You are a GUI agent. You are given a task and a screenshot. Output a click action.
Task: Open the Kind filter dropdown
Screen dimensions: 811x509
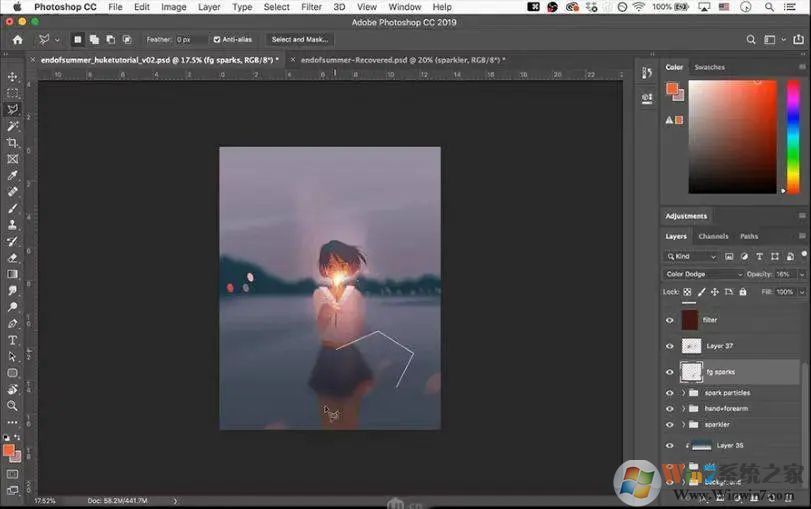point(690,257)
